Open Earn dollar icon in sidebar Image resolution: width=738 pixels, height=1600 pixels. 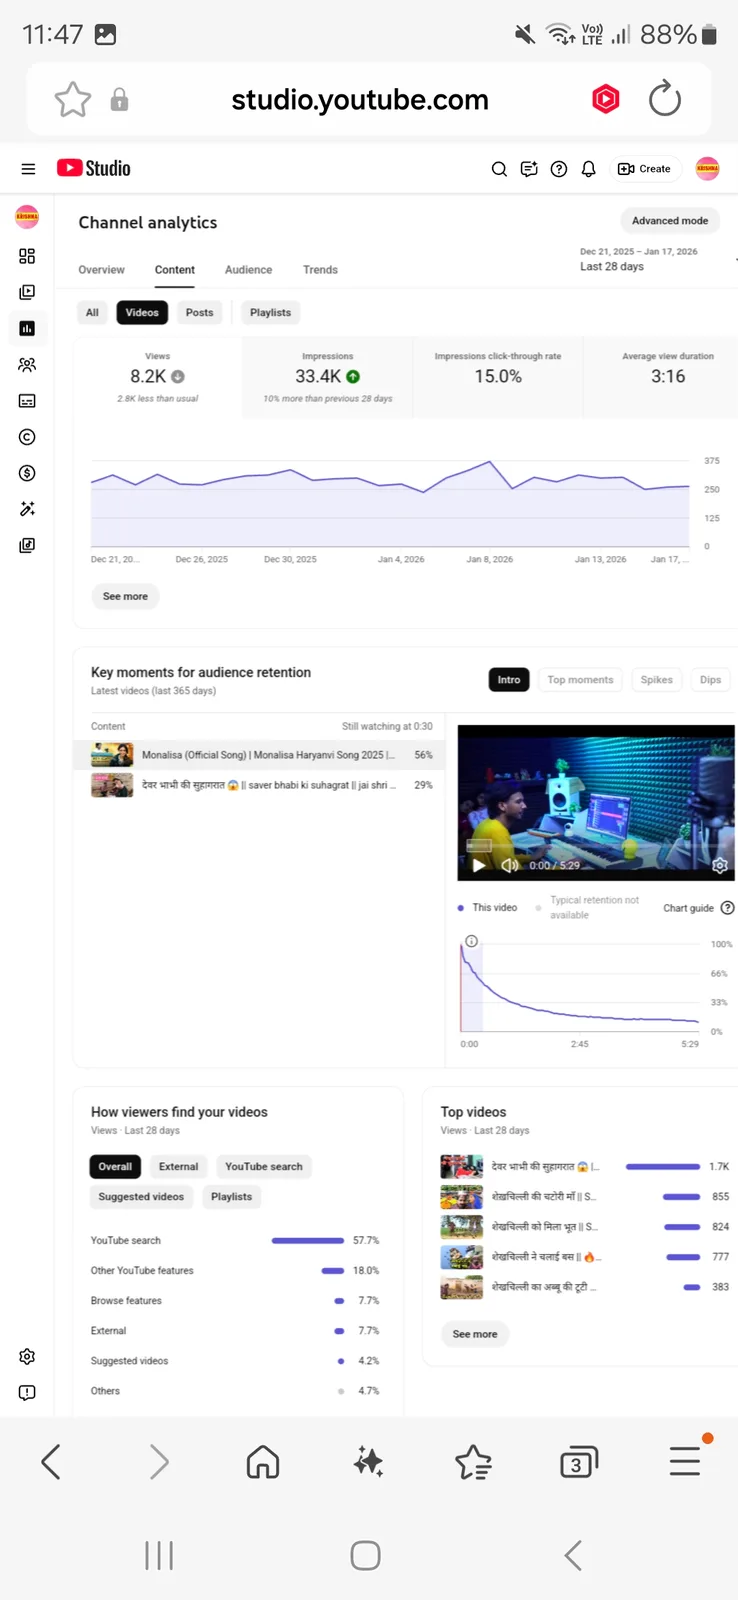click(x=27, y=473)
